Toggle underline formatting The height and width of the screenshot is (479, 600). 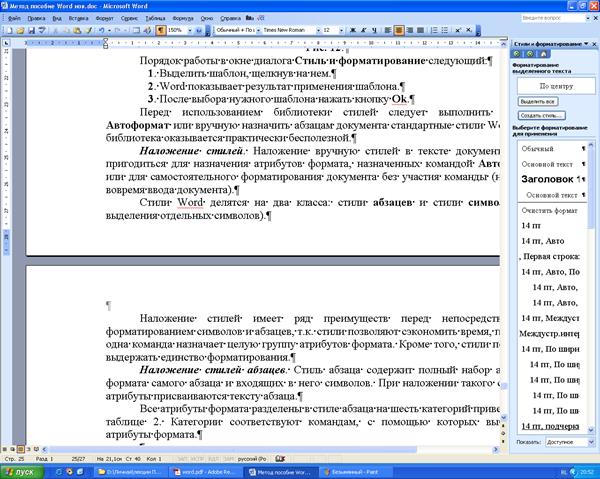pyautogui.click(x=374, y=30)
